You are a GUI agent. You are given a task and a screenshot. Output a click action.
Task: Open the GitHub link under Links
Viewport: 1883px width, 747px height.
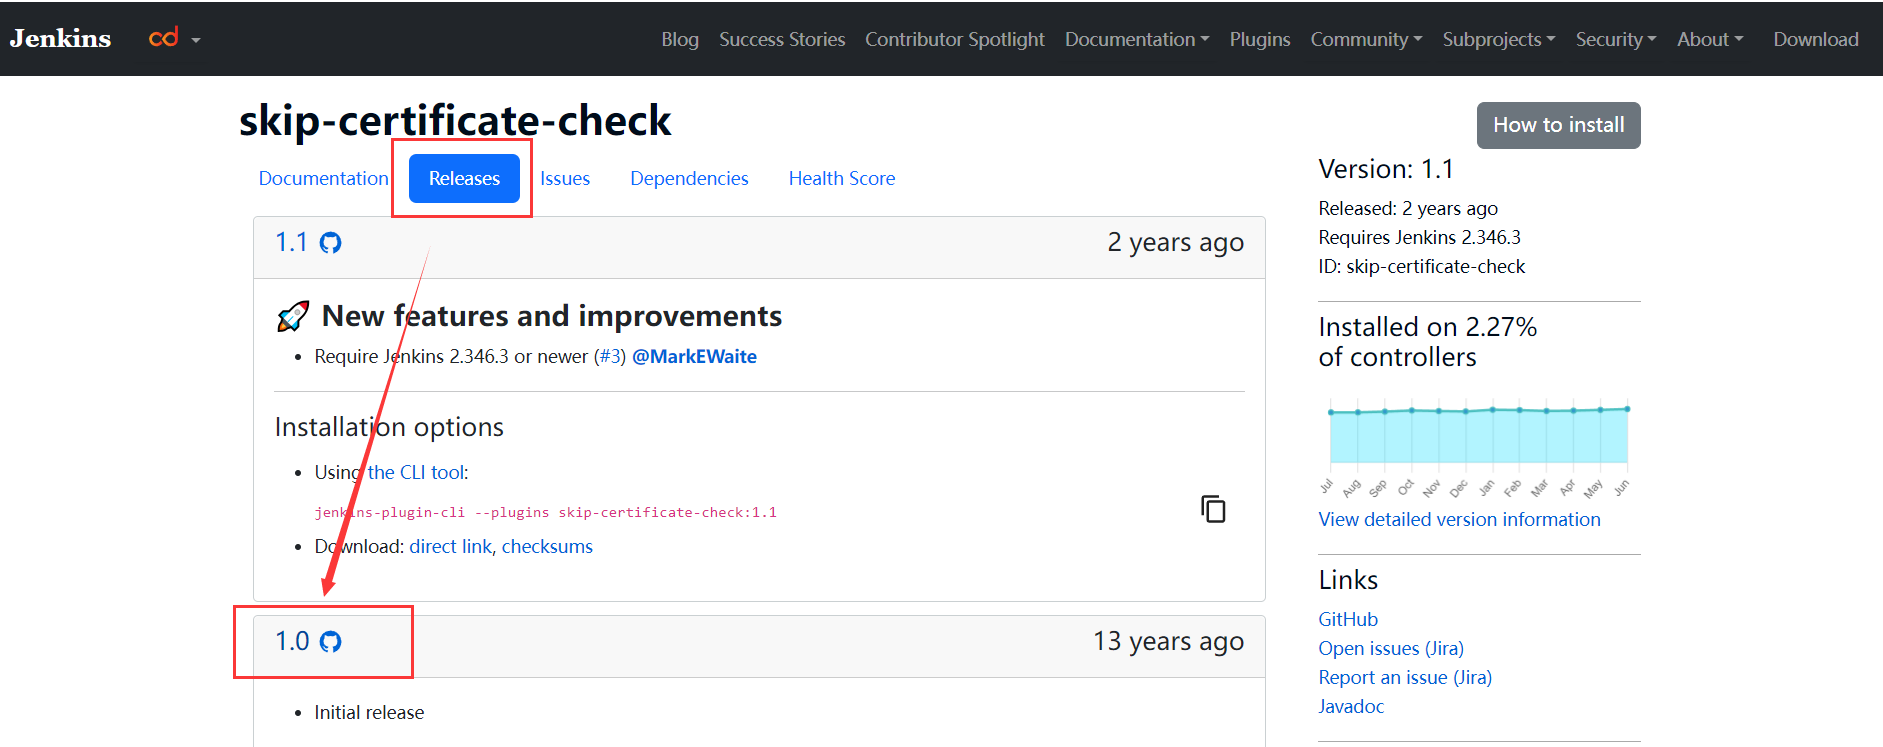pos(1348,619)
